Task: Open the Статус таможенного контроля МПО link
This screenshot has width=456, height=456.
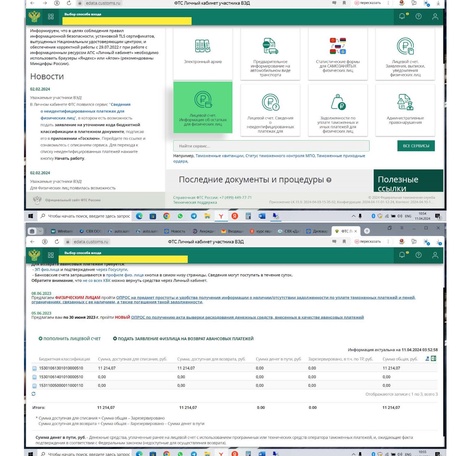Action: click(x=280, y=156)
